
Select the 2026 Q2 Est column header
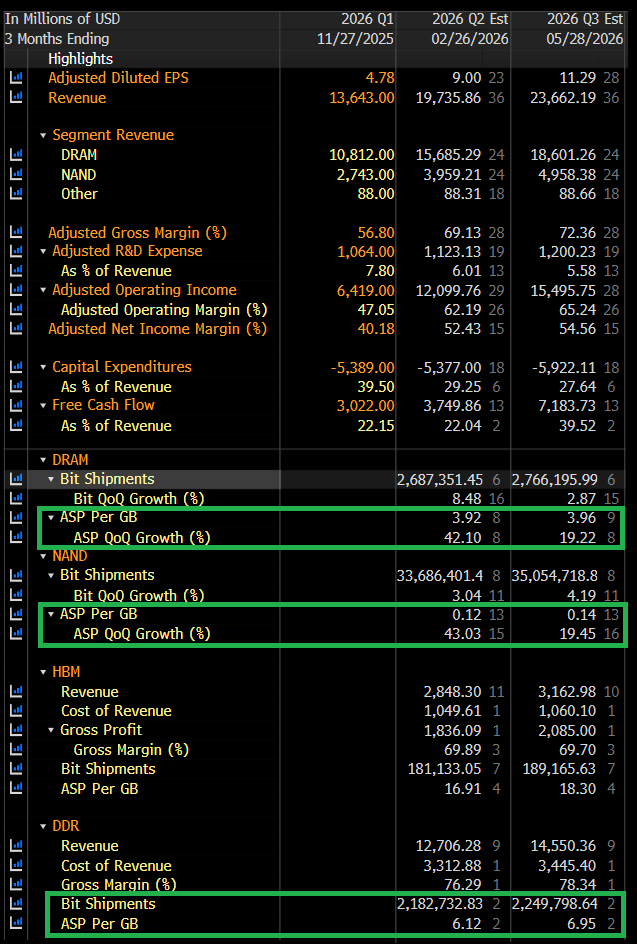(470, 19)
